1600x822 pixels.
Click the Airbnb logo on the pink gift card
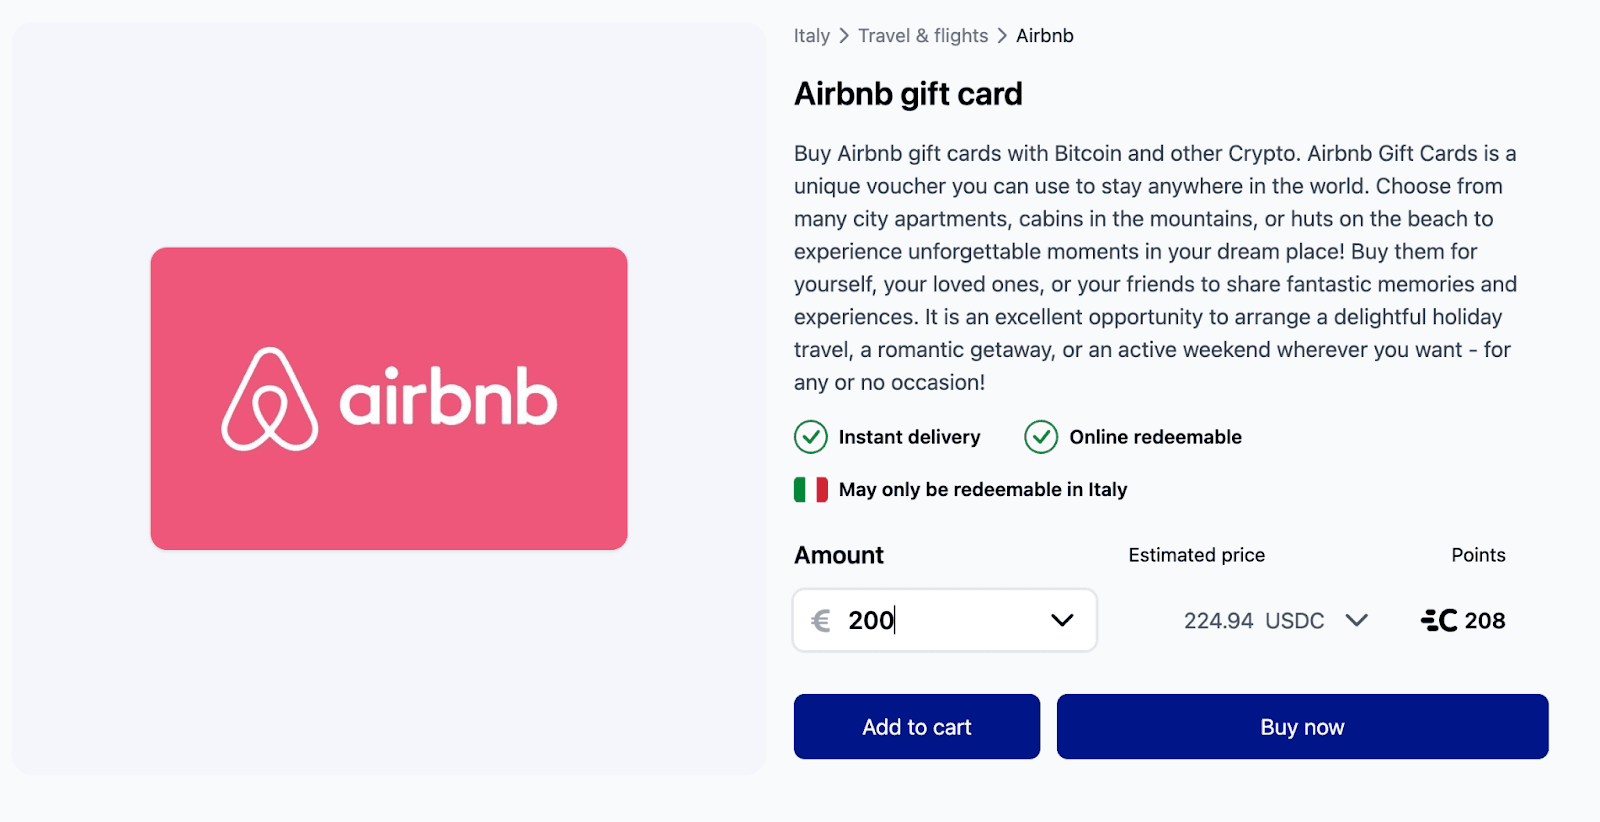[388, 399]
